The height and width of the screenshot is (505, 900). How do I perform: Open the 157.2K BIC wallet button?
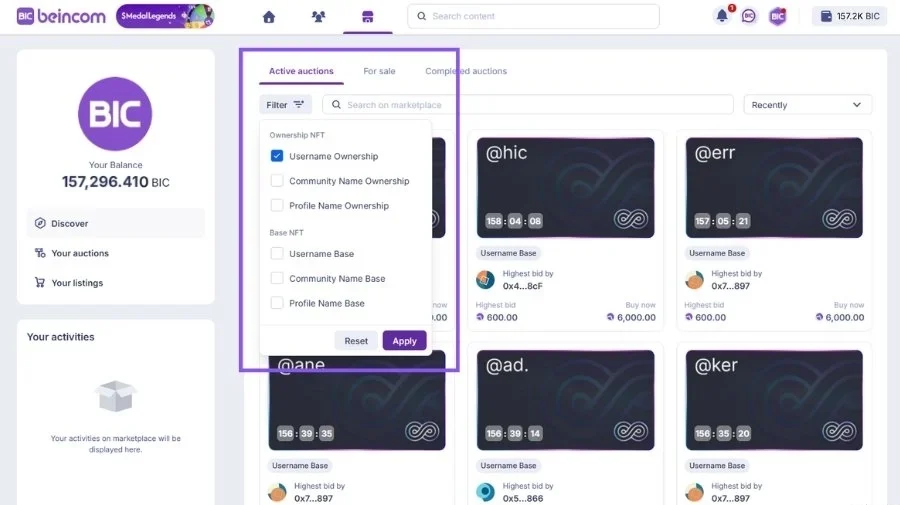click(850, 16)
